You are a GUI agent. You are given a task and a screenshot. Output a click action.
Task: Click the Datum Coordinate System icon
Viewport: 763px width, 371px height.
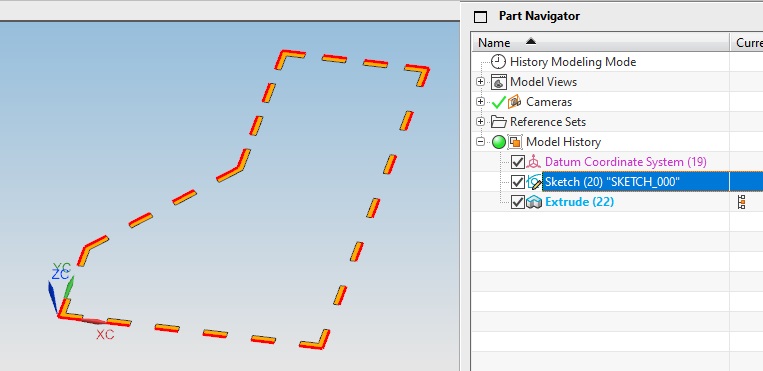pyautogui.click(x=534, y=162)
